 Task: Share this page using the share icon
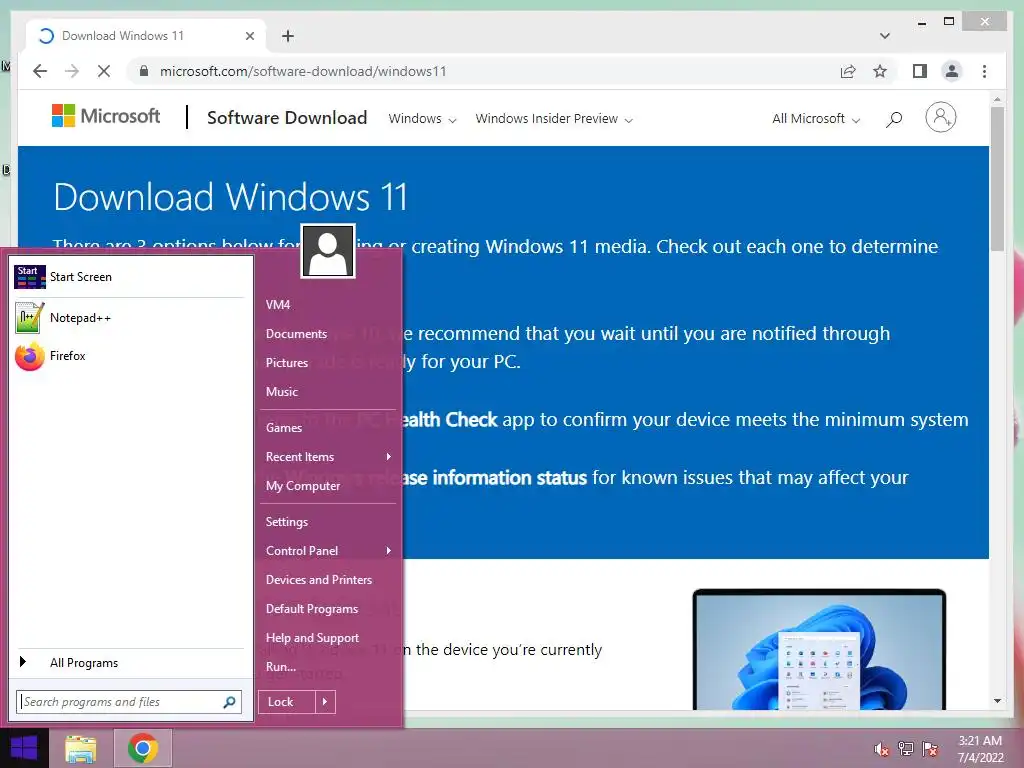pos(848,71)
